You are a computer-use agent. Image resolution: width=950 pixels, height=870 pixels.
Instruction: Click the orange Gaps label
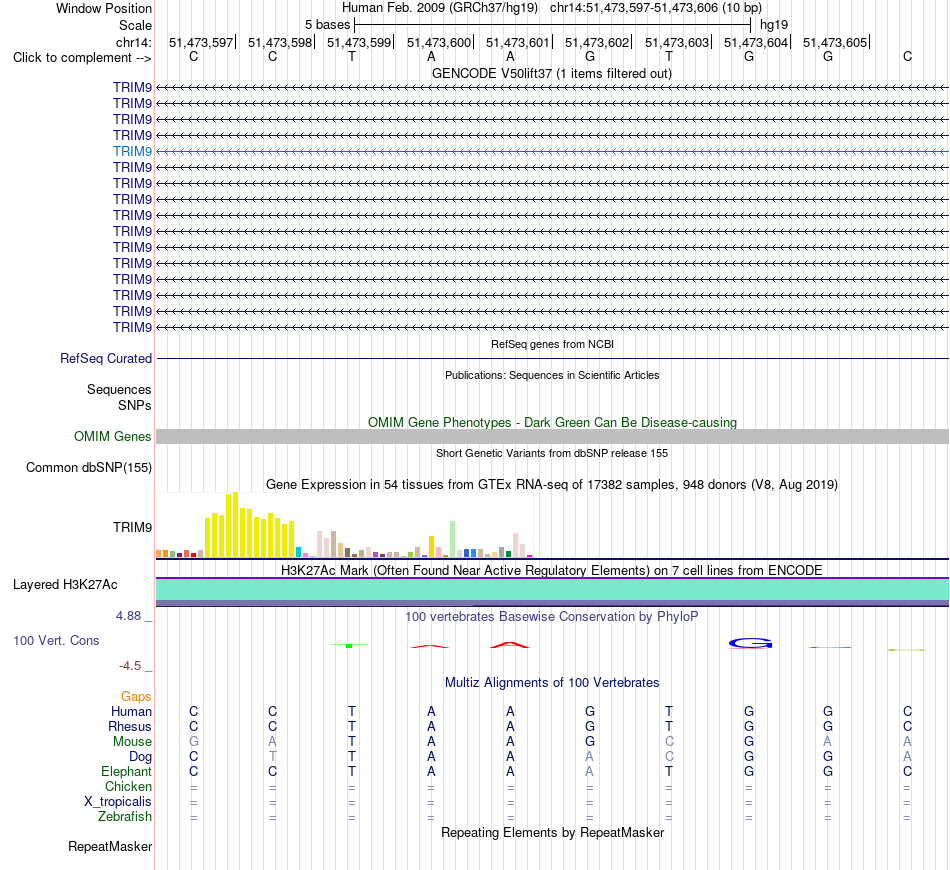point(136,697)
